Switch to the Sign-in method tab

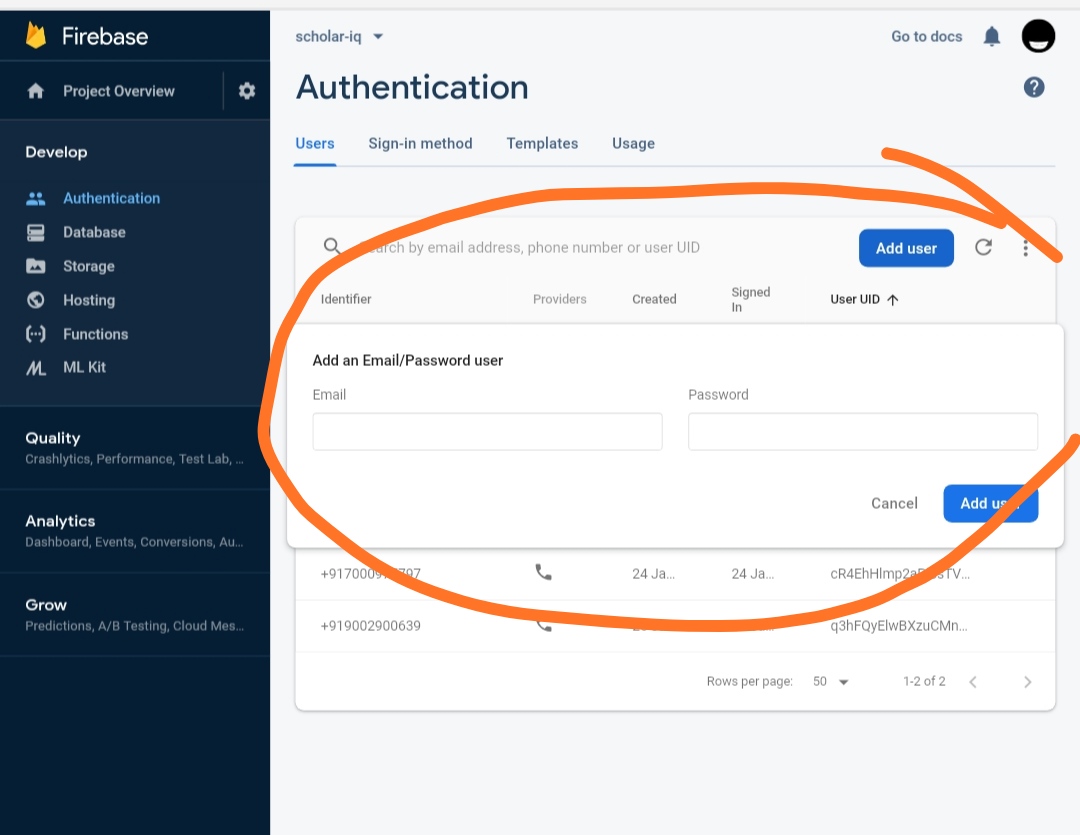pyautogui.click(x=420, y=143)
